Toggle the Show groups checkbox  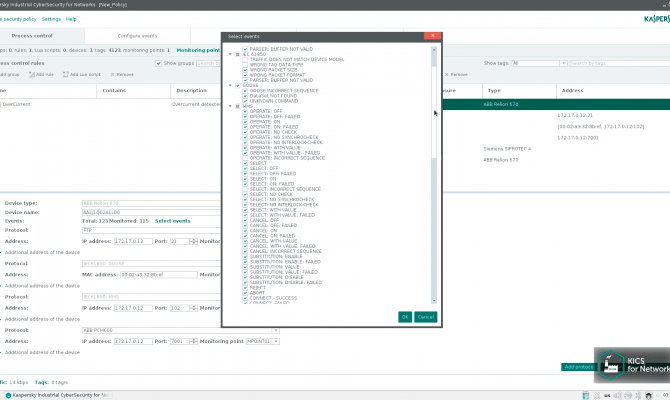point(159,63)
